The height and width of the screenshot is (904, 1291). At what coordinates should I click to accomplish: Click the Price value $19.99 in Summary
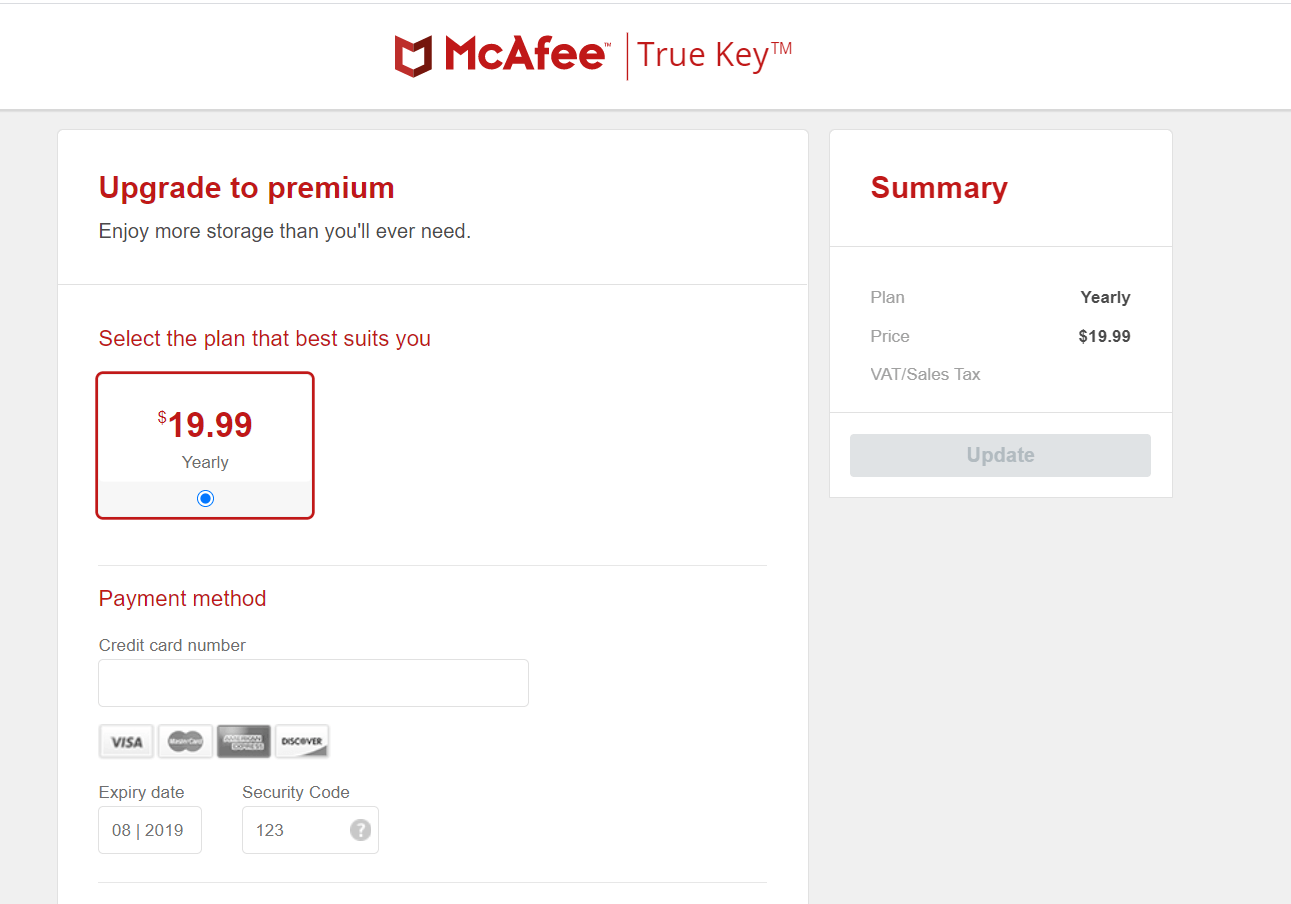click(x=1104, y=336)
